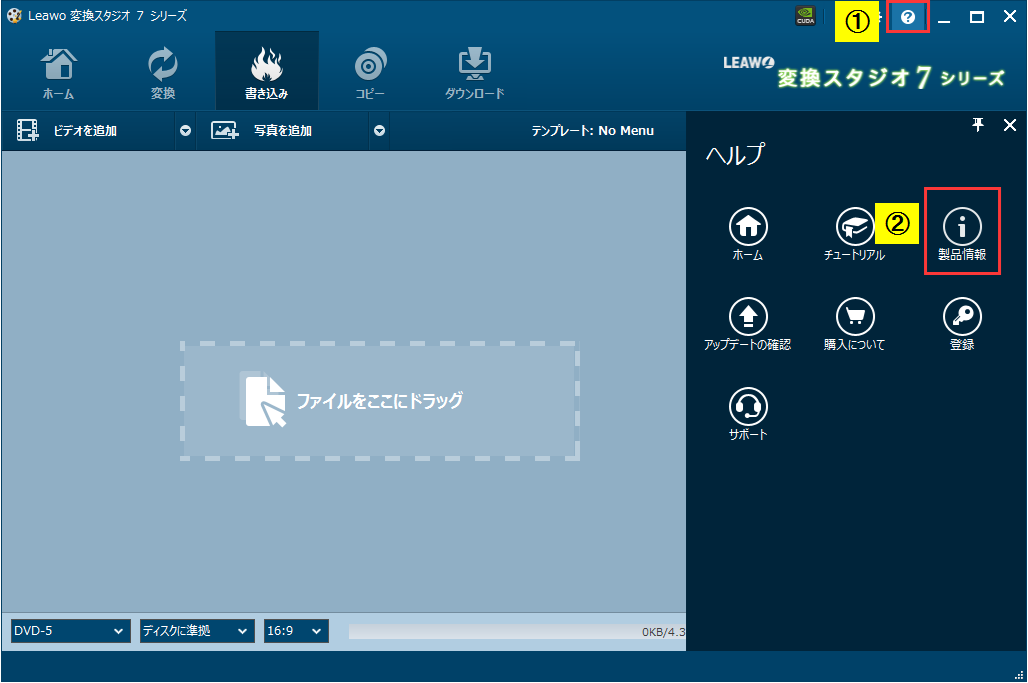Image resolution: width=1028 pixels, height=683 pixels.
Task: Open the Support (サポート) headset icon
Action: [x=748, y=407]
